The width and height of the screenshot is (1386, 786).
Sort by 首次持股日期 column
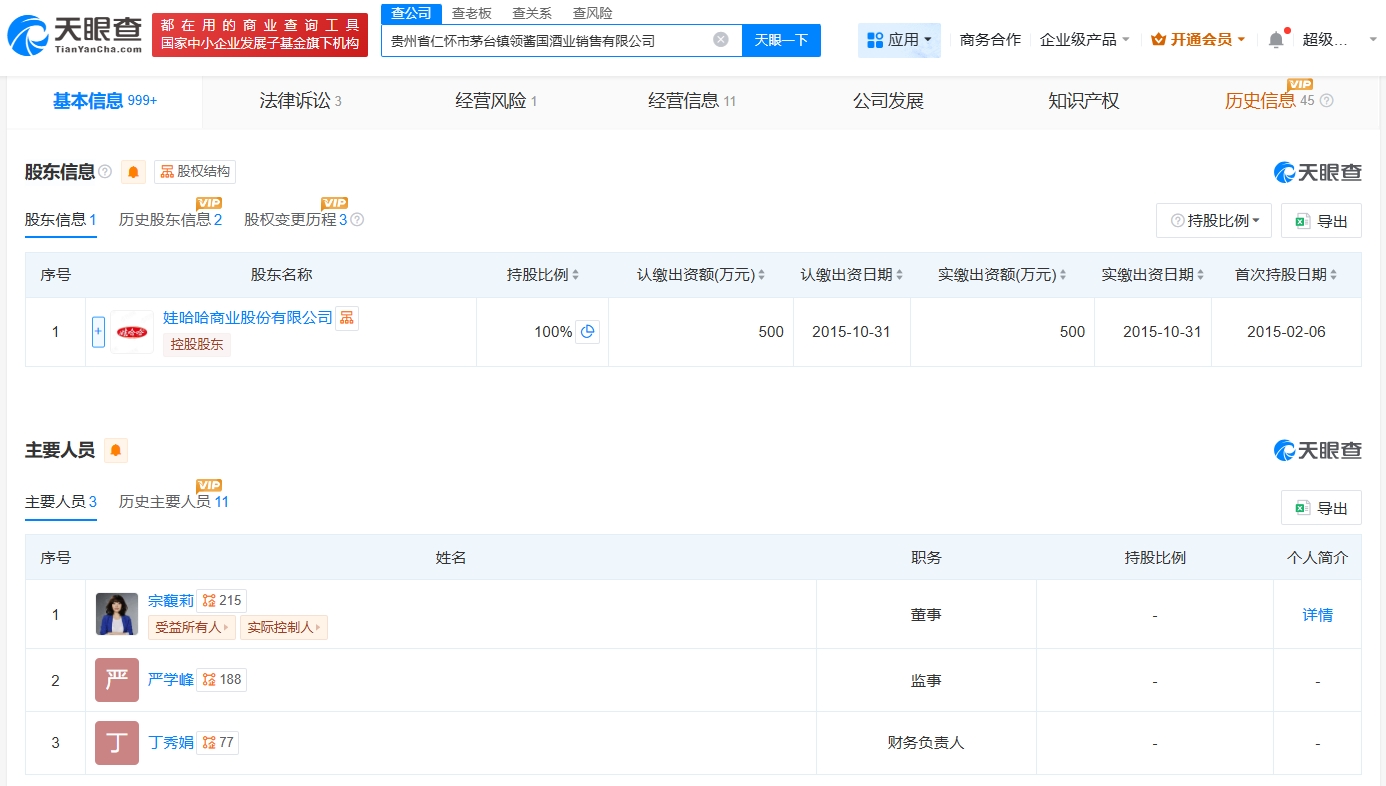tap(1285, 275)
